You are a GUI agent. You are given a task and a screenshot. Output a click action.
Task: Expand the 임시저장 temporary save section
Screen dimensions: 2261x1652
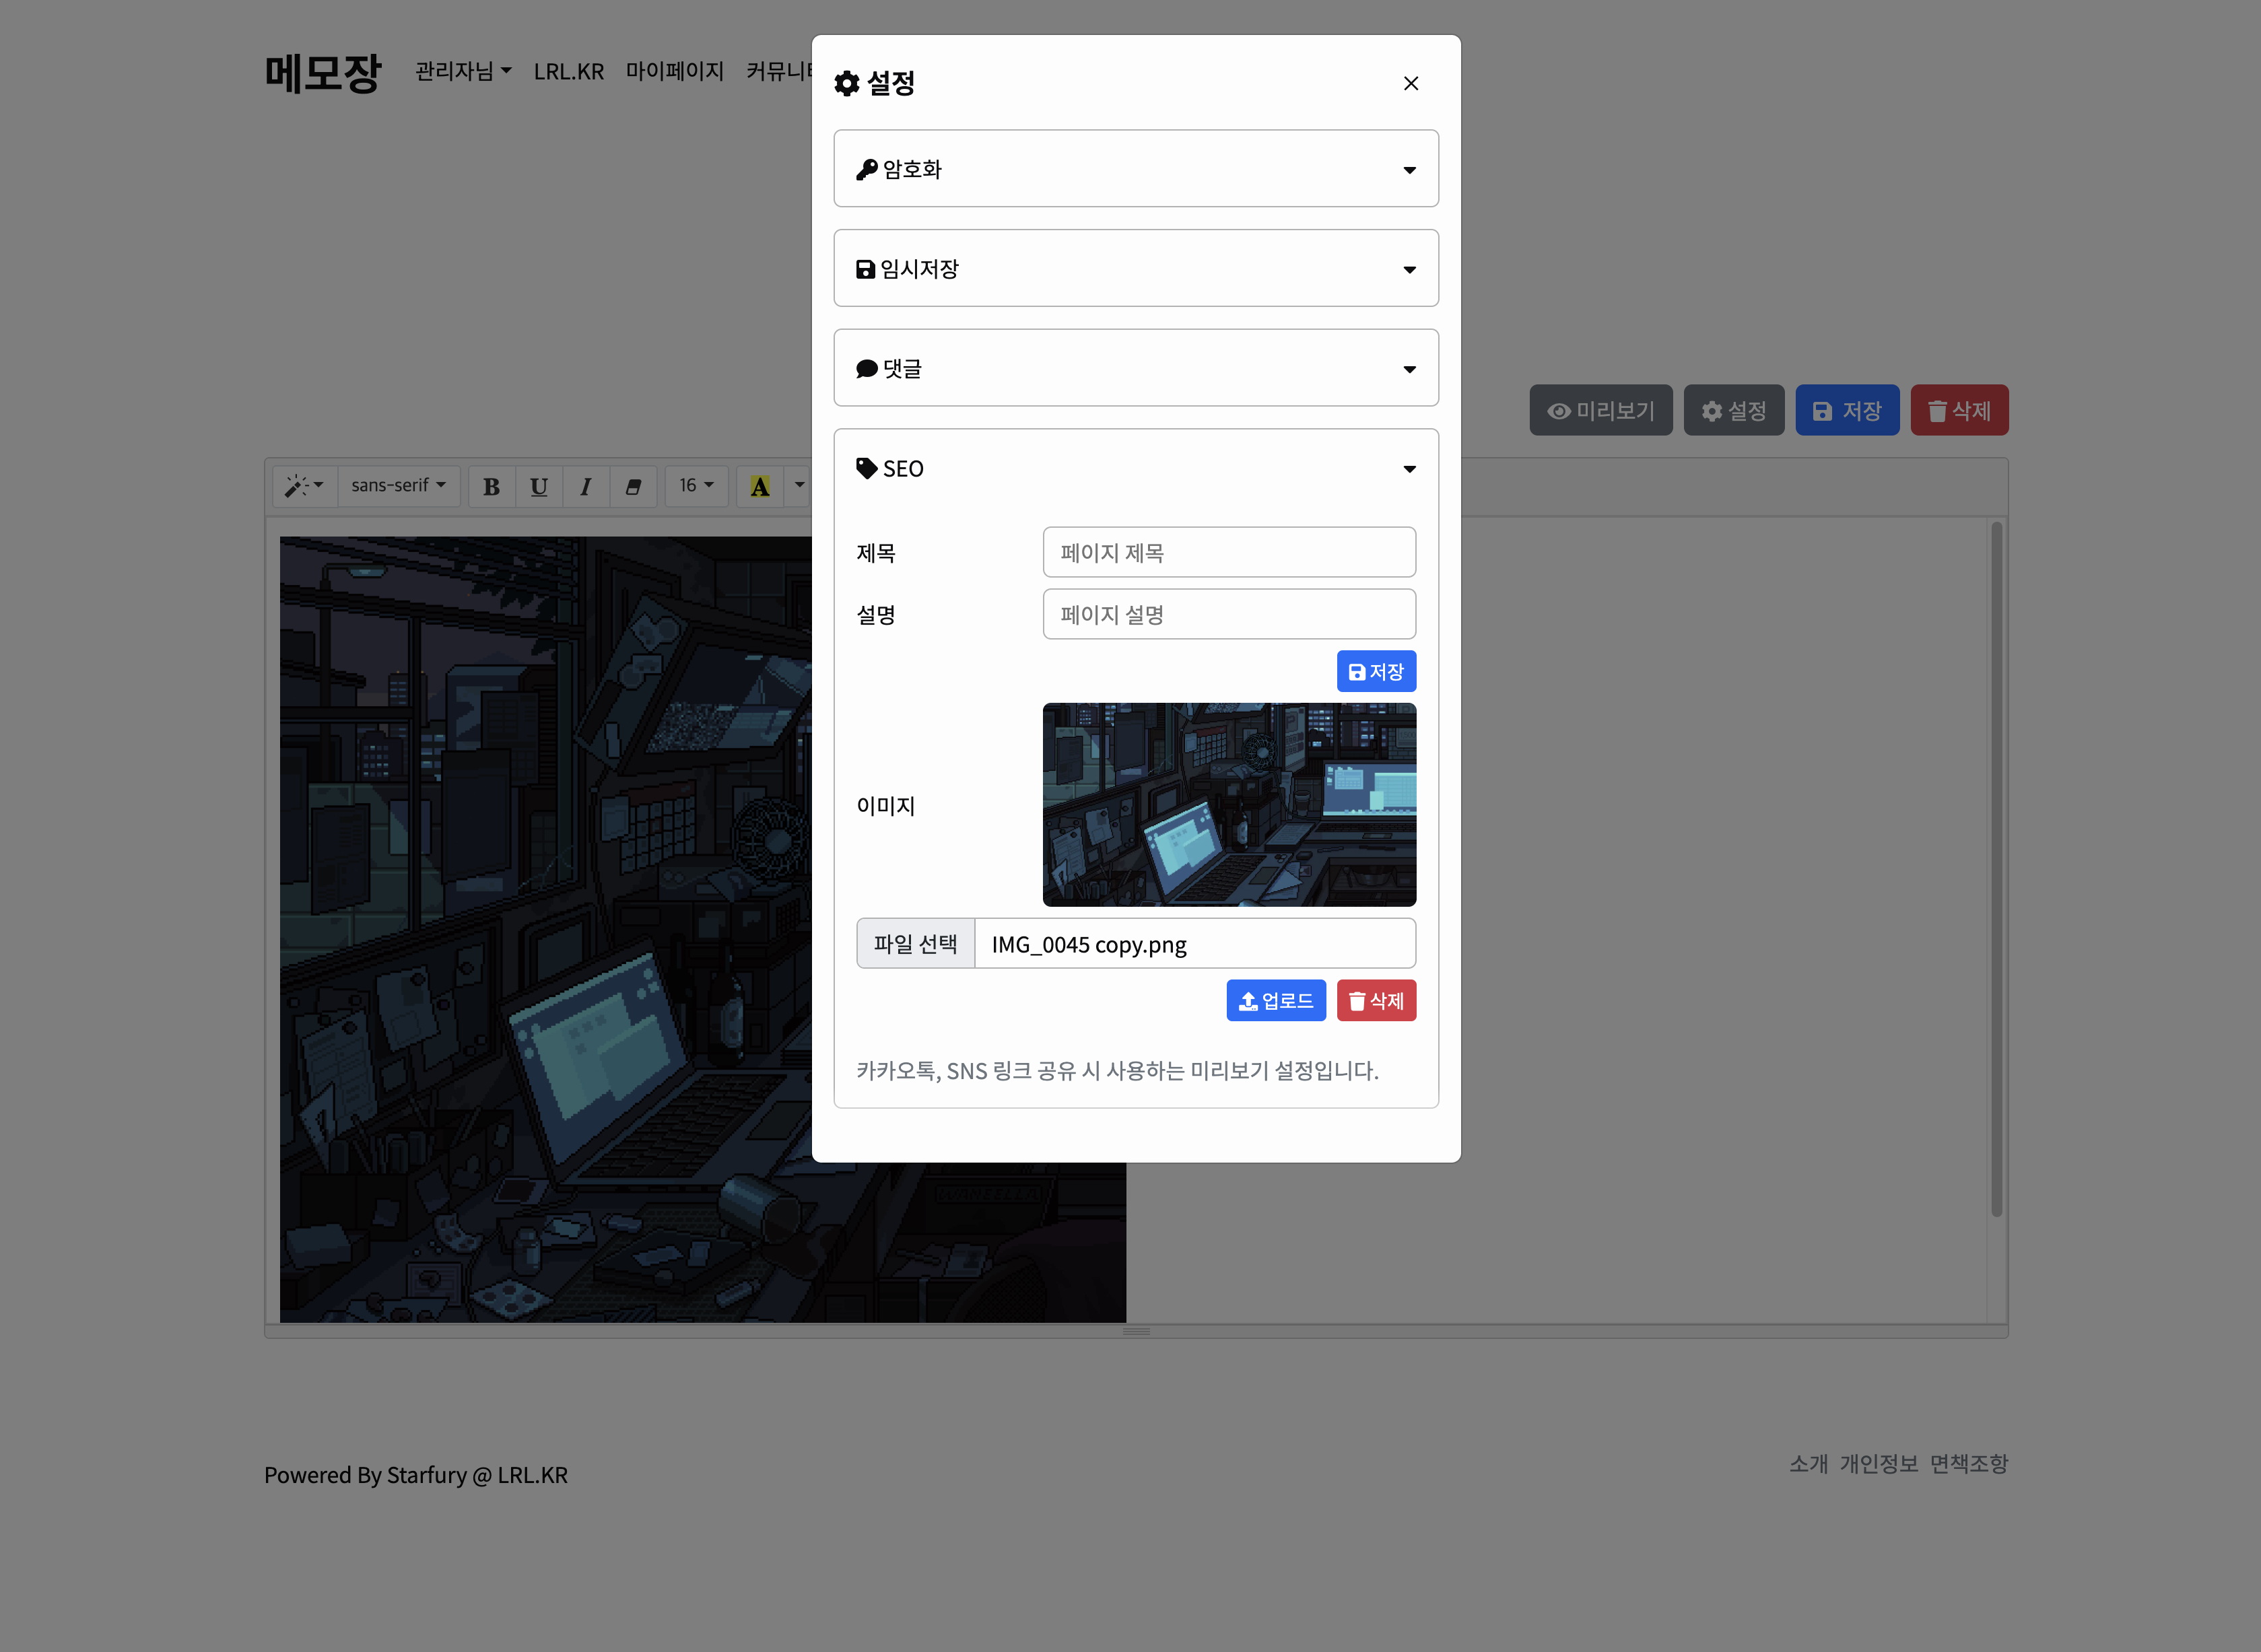pos(1135,269)
